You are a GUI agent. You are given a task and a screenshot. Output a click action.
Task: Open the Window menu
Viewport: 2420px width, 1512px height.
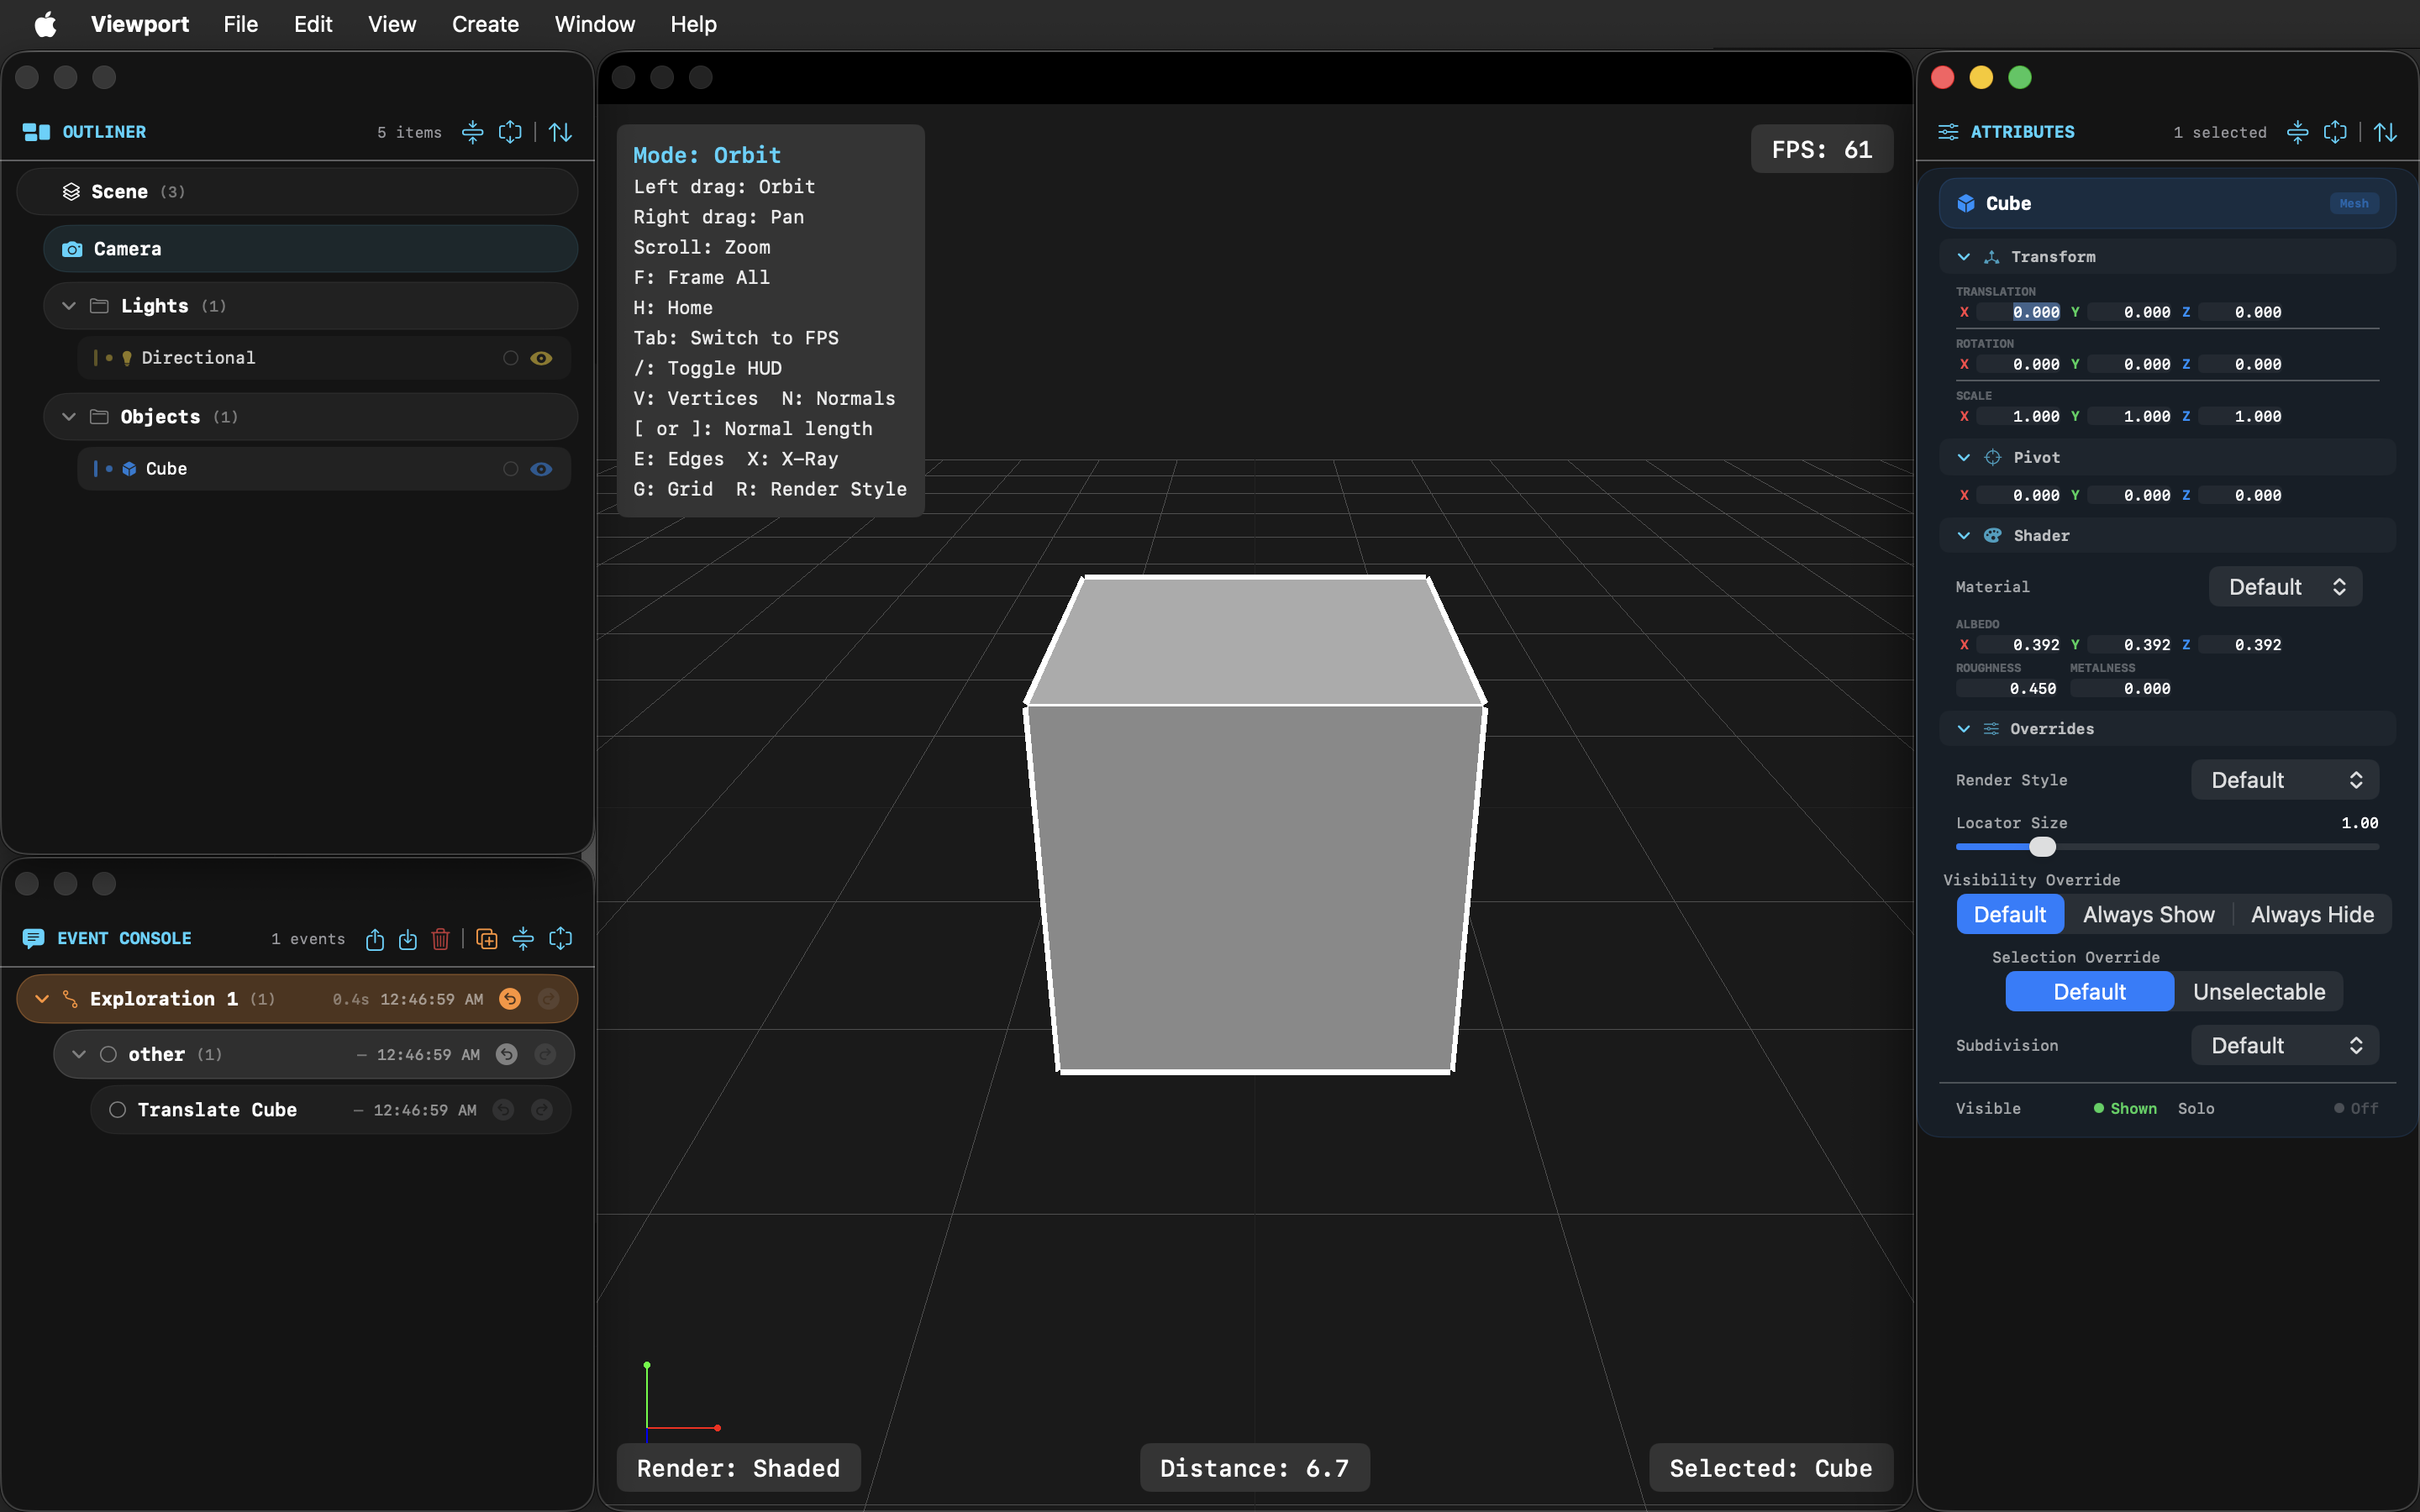tap(595, 24)
